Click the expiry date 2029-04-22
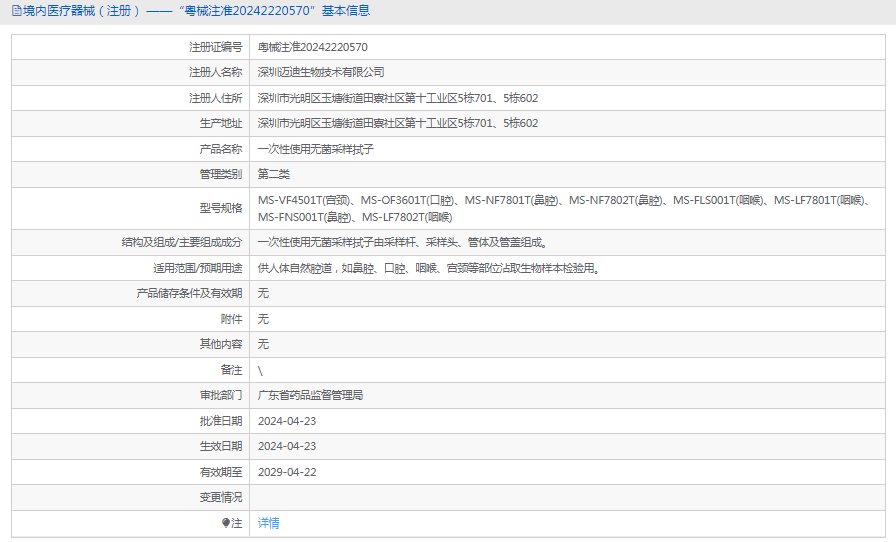This screenshot has height=542, width=896. tap(287, 472)
